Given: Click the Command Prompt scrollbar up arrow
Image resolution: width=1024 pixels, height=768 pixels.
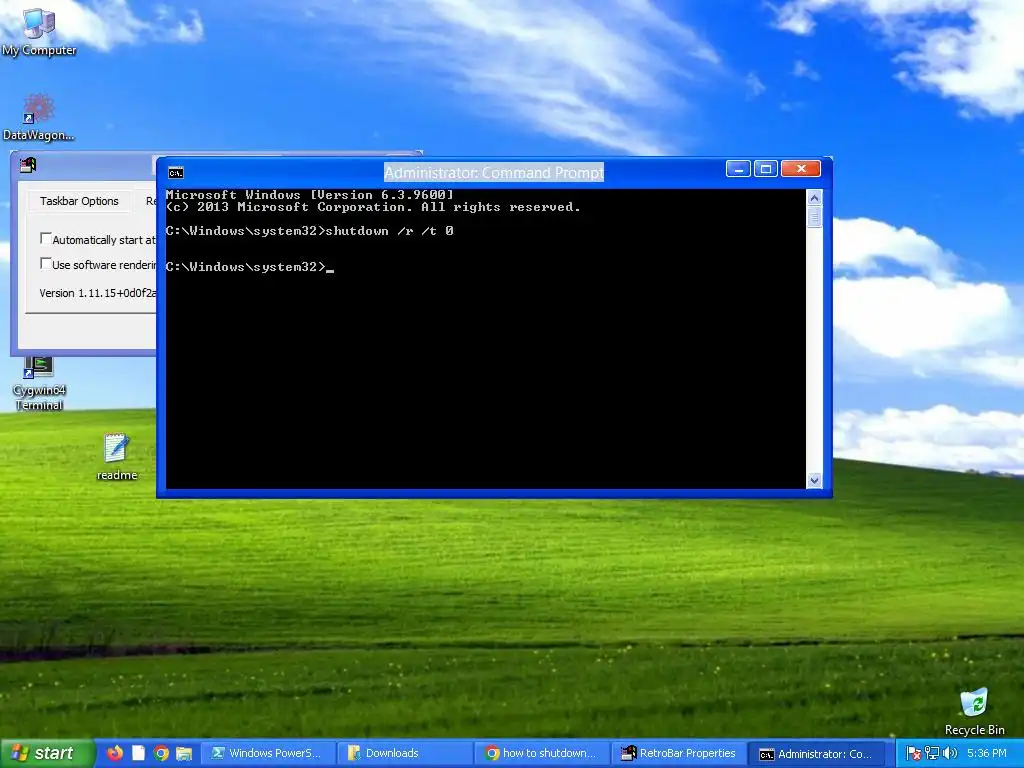Looking at the screenshot, I should tap(814, 197).
